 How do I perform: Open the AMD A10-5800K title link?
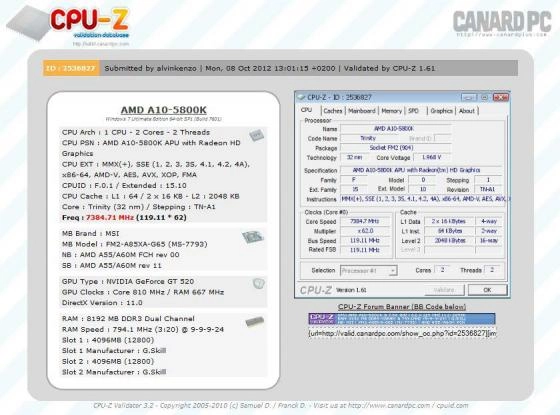pos(164,110)
